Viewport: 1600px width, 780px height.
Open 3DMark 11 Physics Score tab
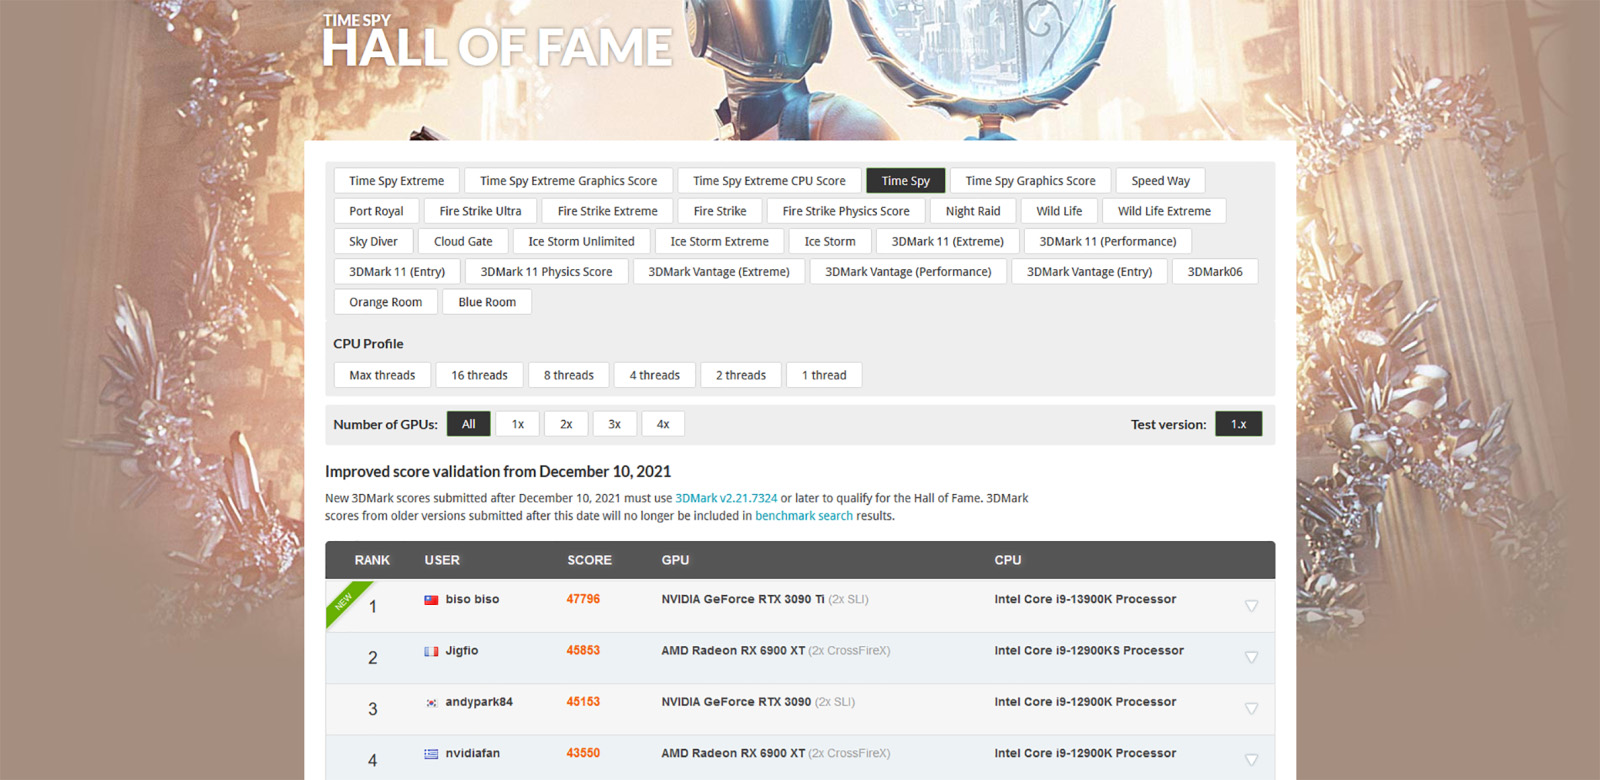pos(546,272)
